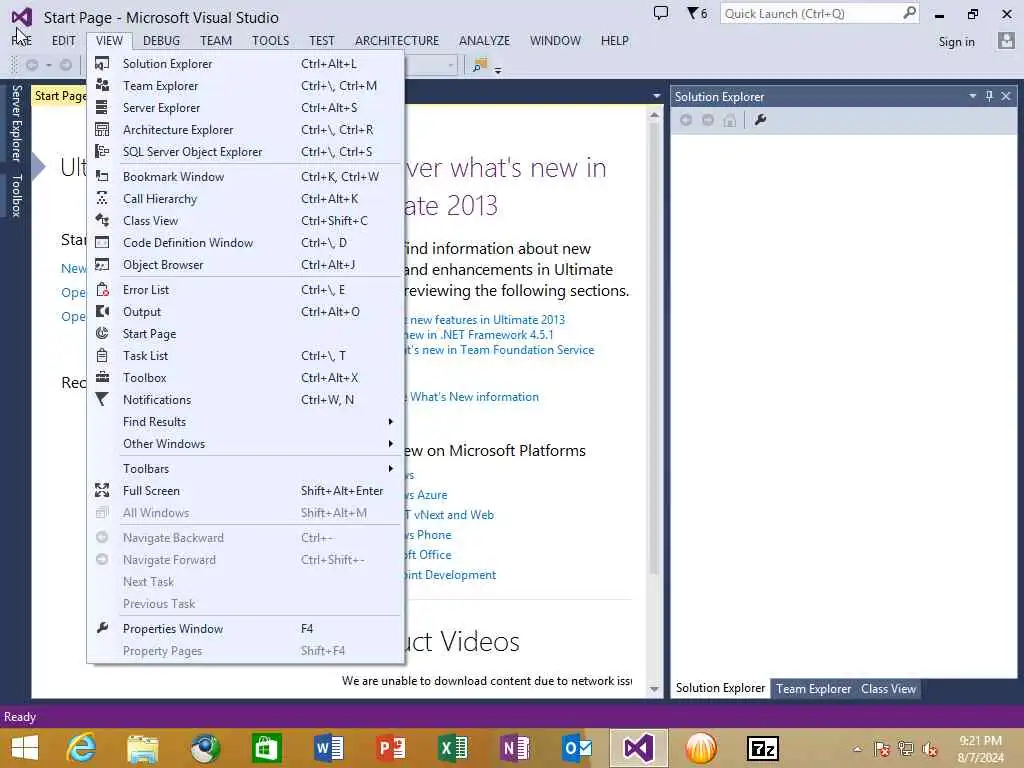Open Solution Explorer window position dropdown
The image size is (1024, 768).
pos(972,96)
